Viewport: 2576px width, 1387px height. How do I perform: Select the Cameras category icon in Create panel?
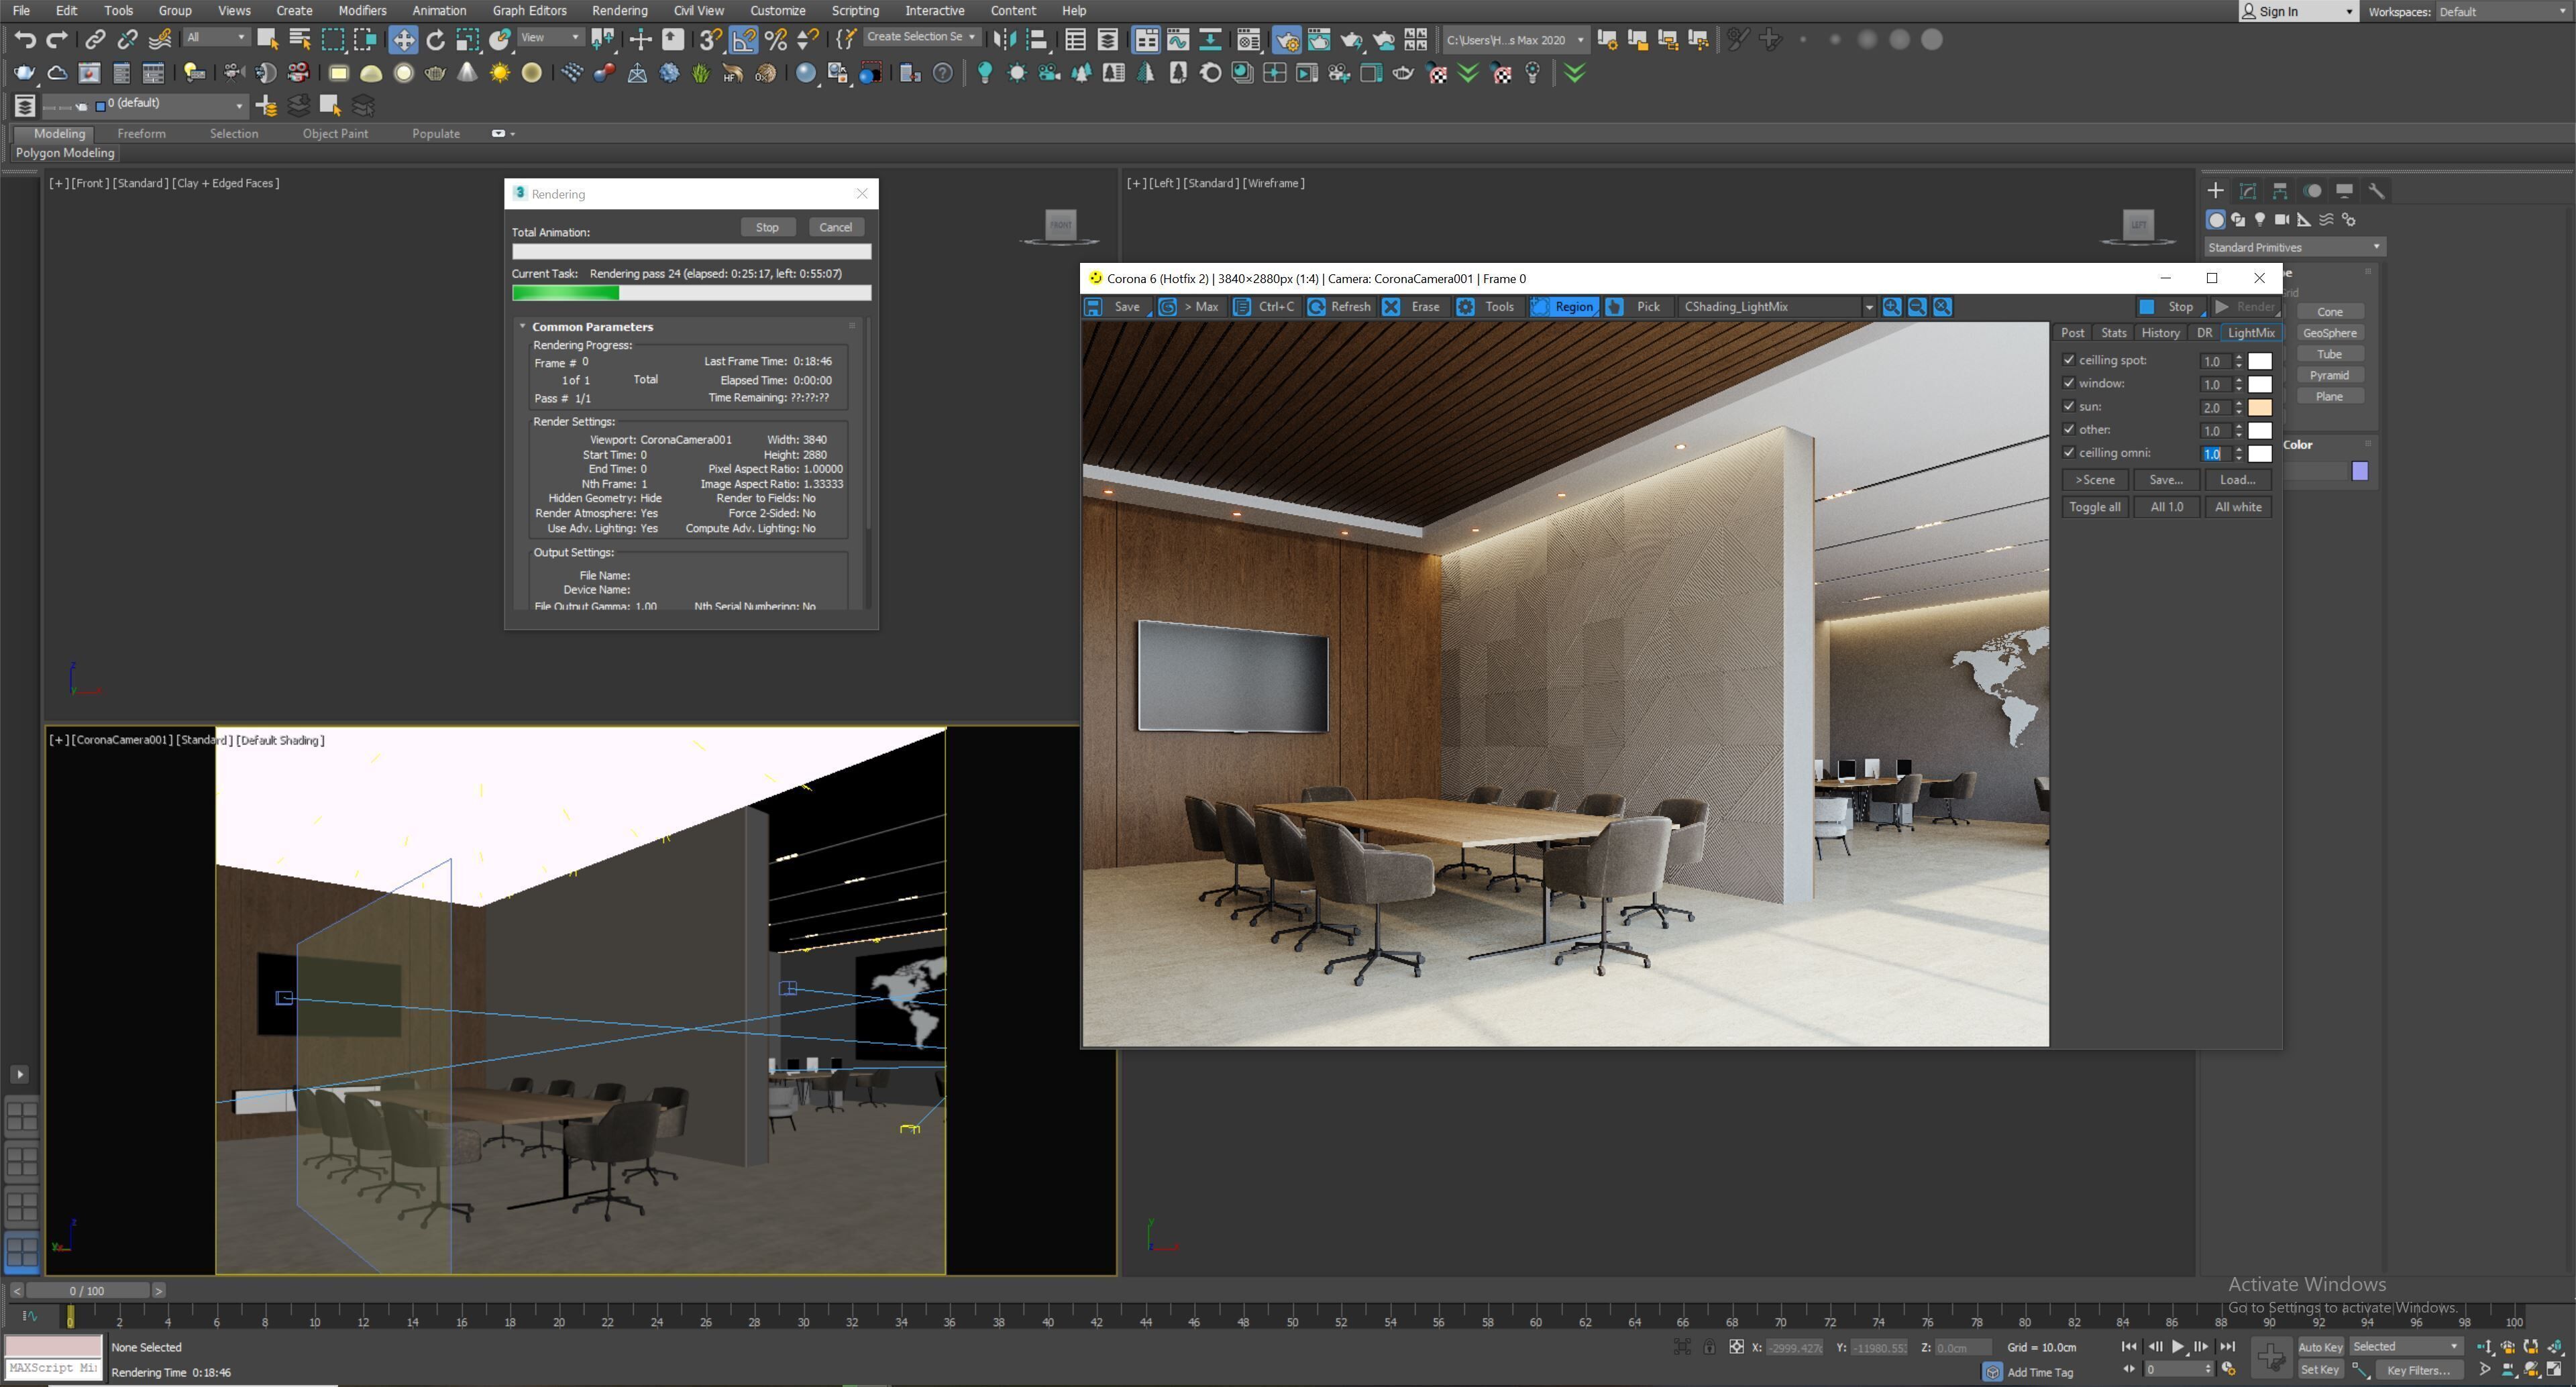(2282, 219)
